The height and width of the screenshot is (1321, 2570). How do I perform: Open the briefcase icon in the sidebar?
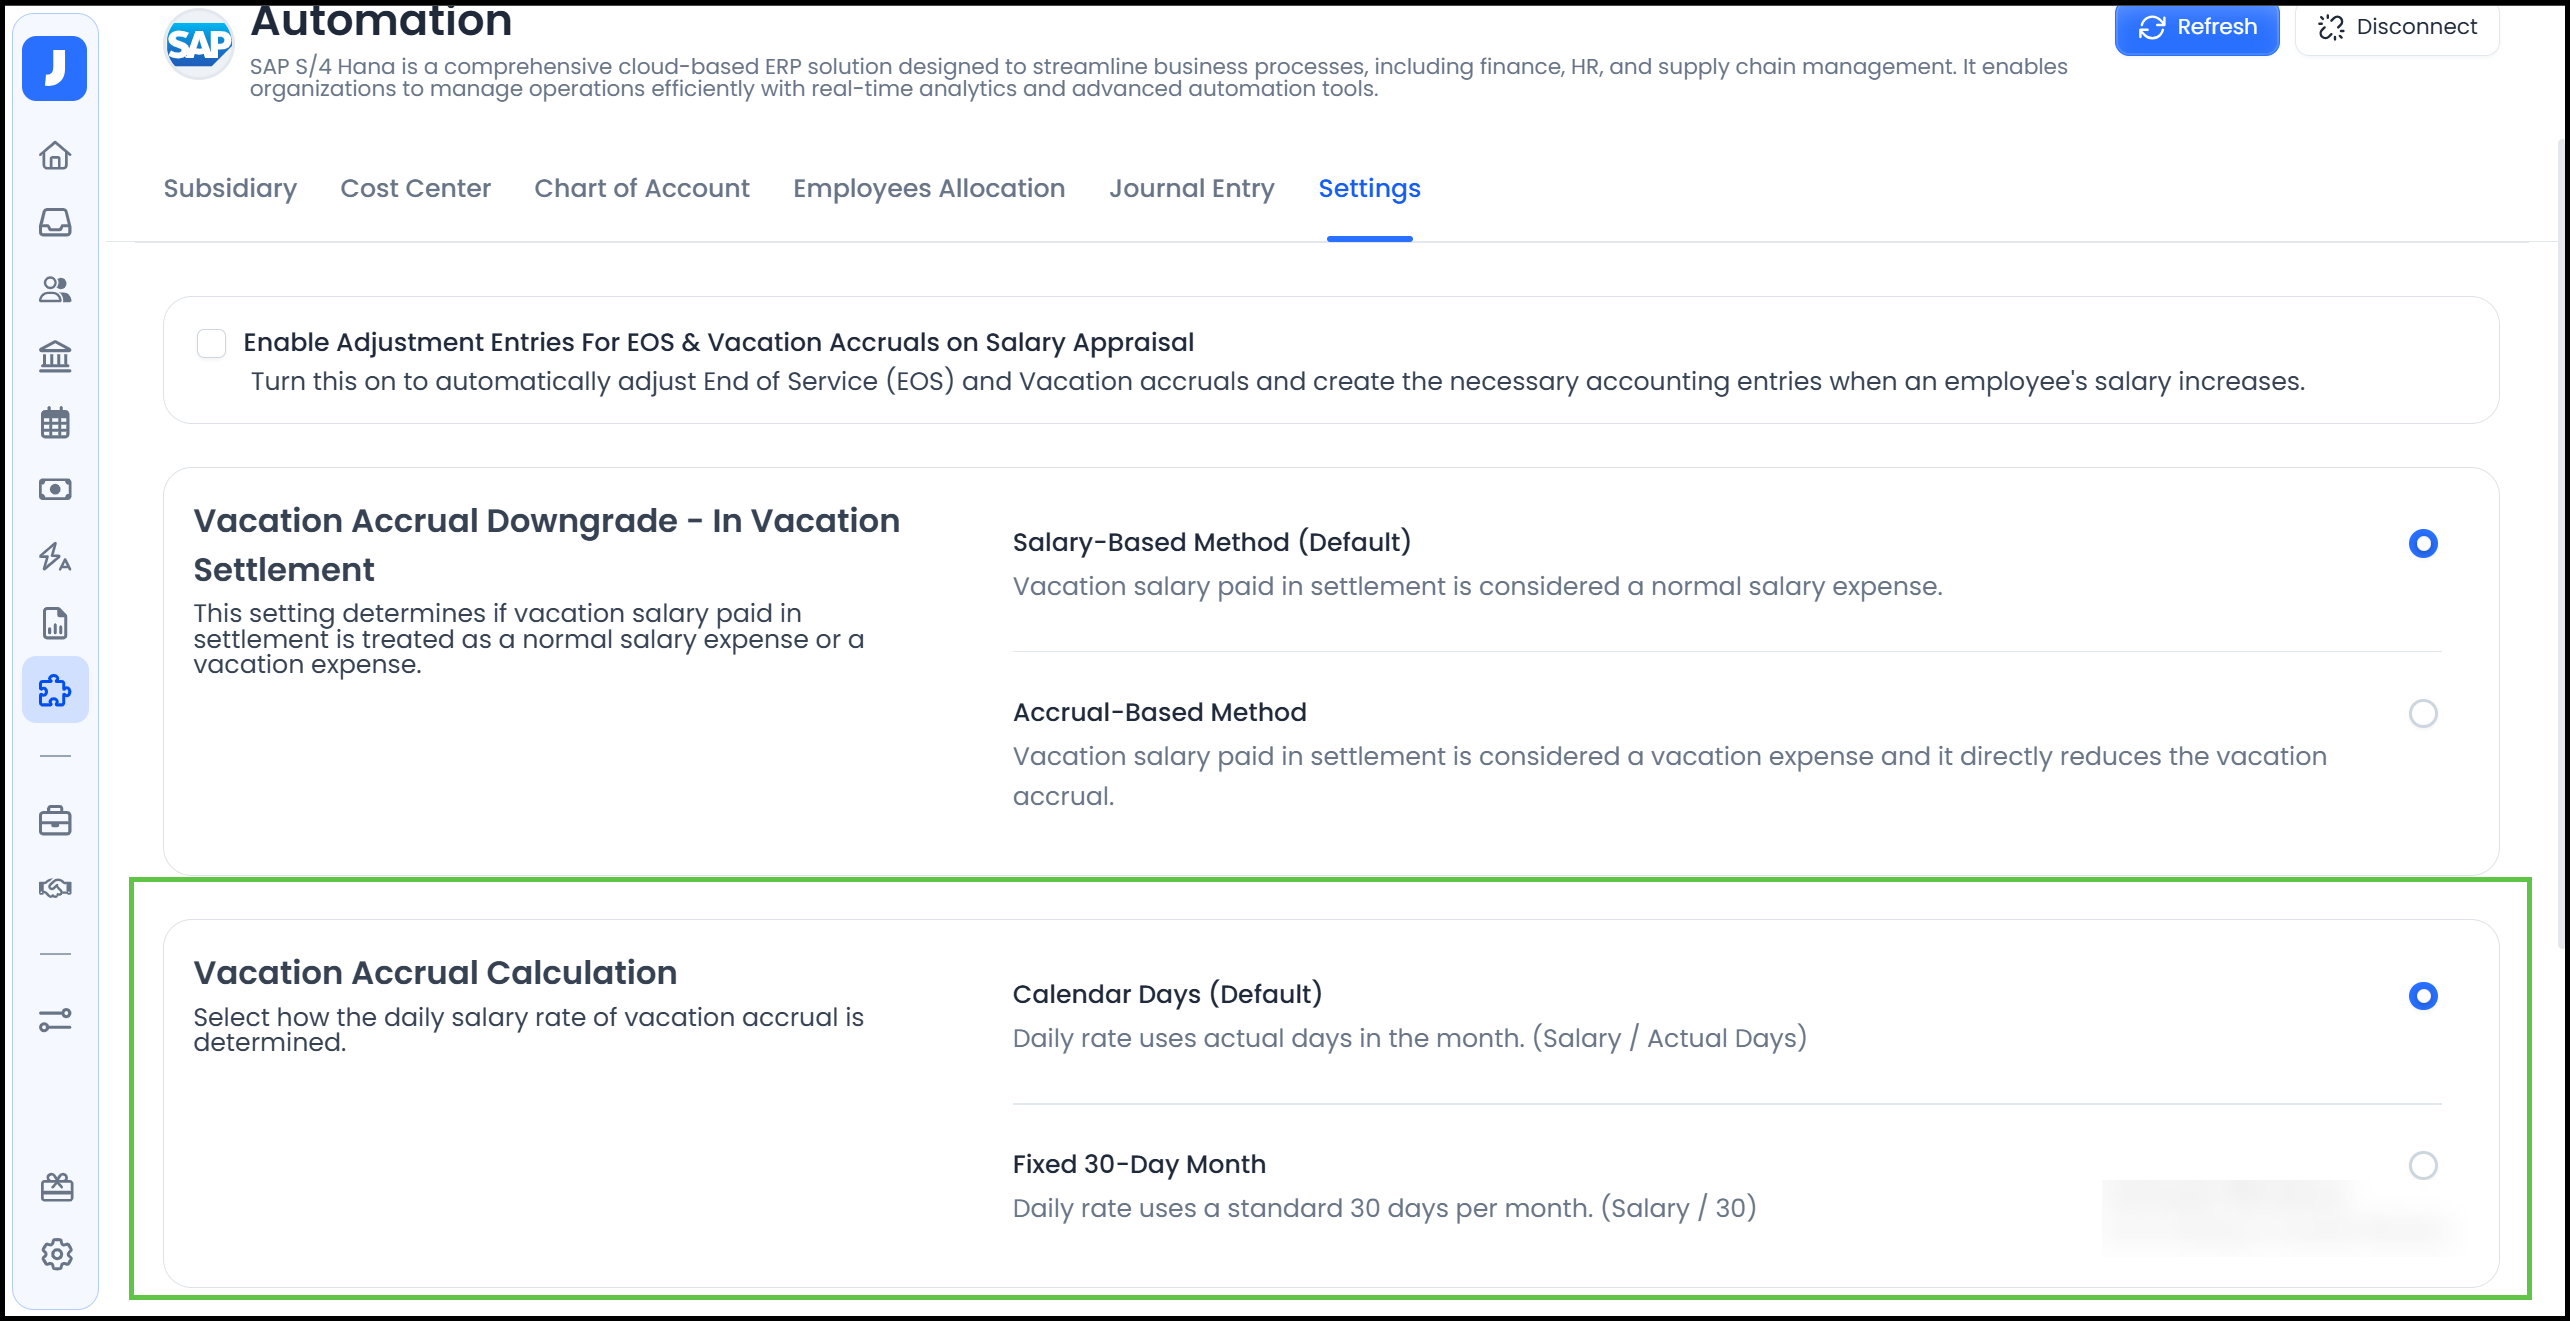[55, 821]
